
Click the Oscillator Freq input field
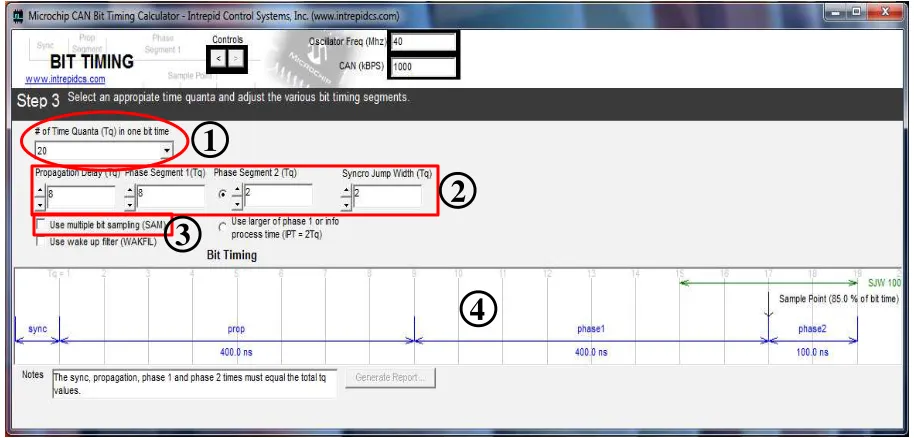pos(423,42)
